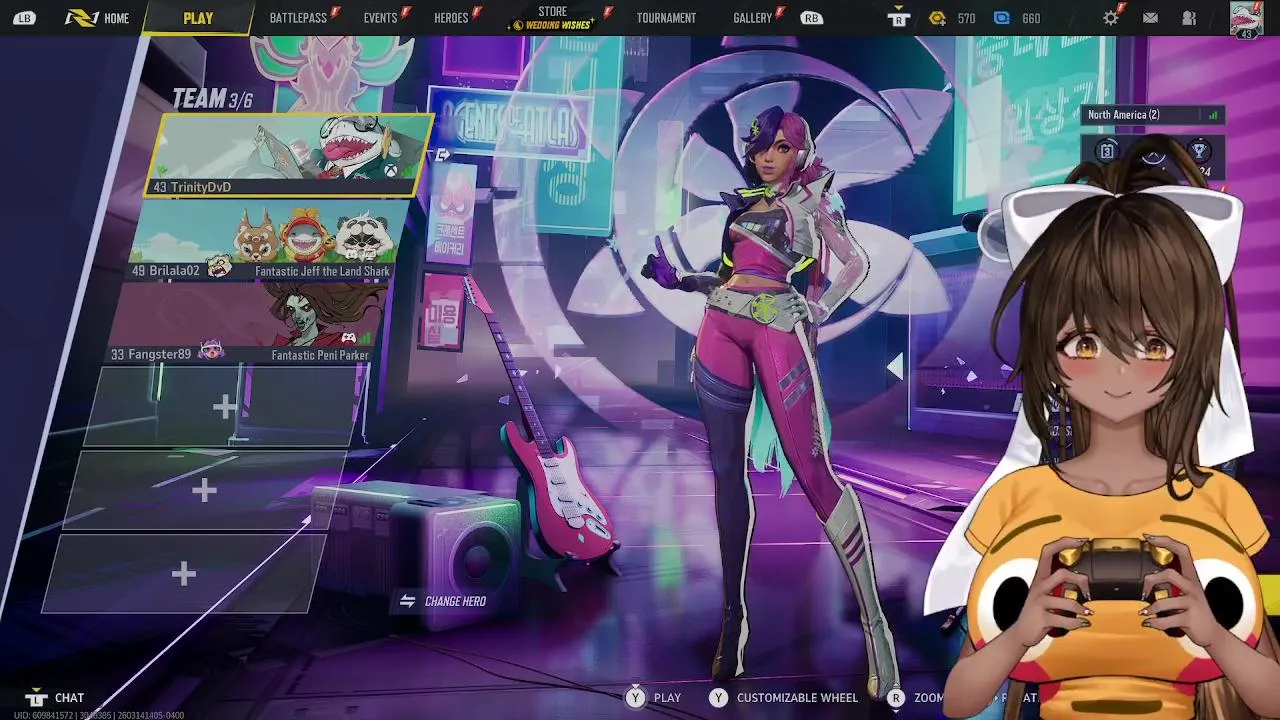Click the LB bumper navigation icon
The image size is (1280, 720).
point(24,18)
